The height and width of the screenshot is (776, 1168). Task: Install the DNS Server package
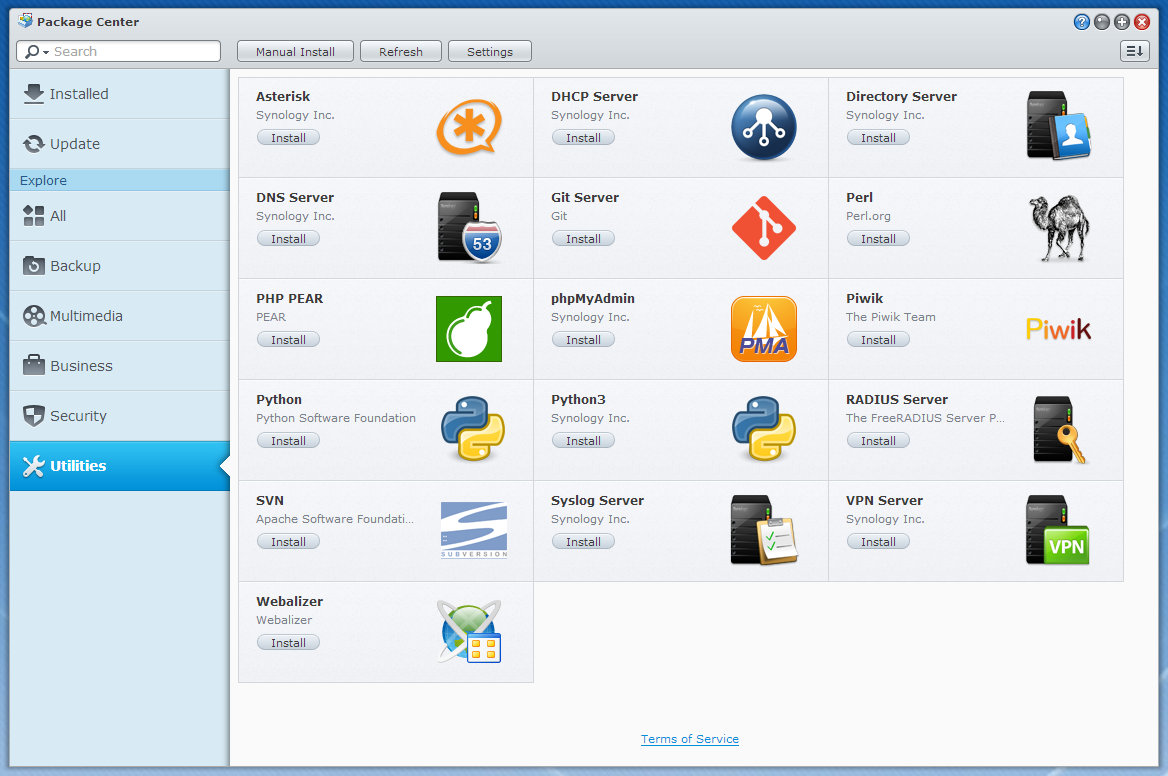click(288, 238)
